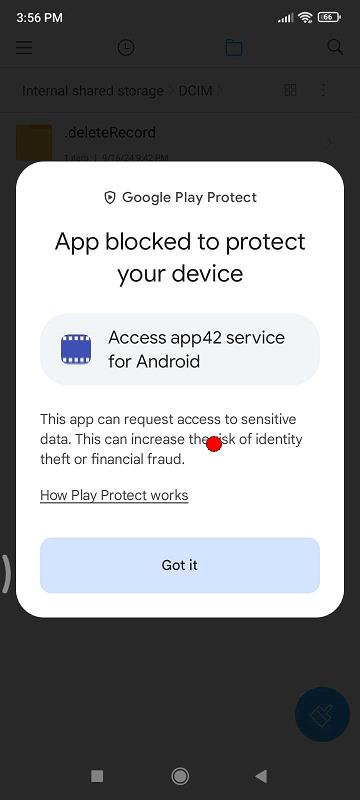The image size is (360, 800).
Task: Switch to the Recent clock tab
Action: click(125, 48)
